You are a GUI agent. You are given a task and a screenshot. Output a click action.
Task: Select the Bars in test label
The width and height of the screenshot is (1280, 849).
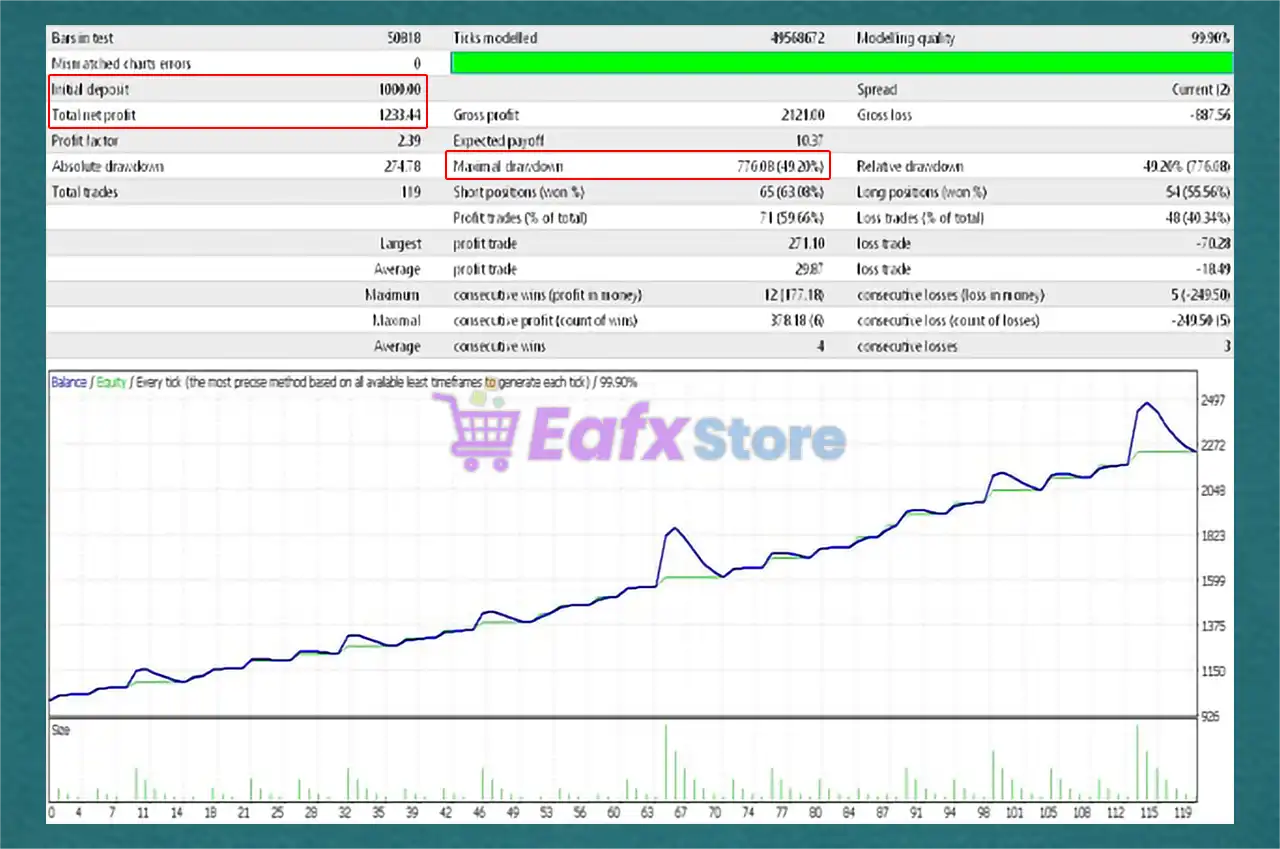[x=82, y=38]
